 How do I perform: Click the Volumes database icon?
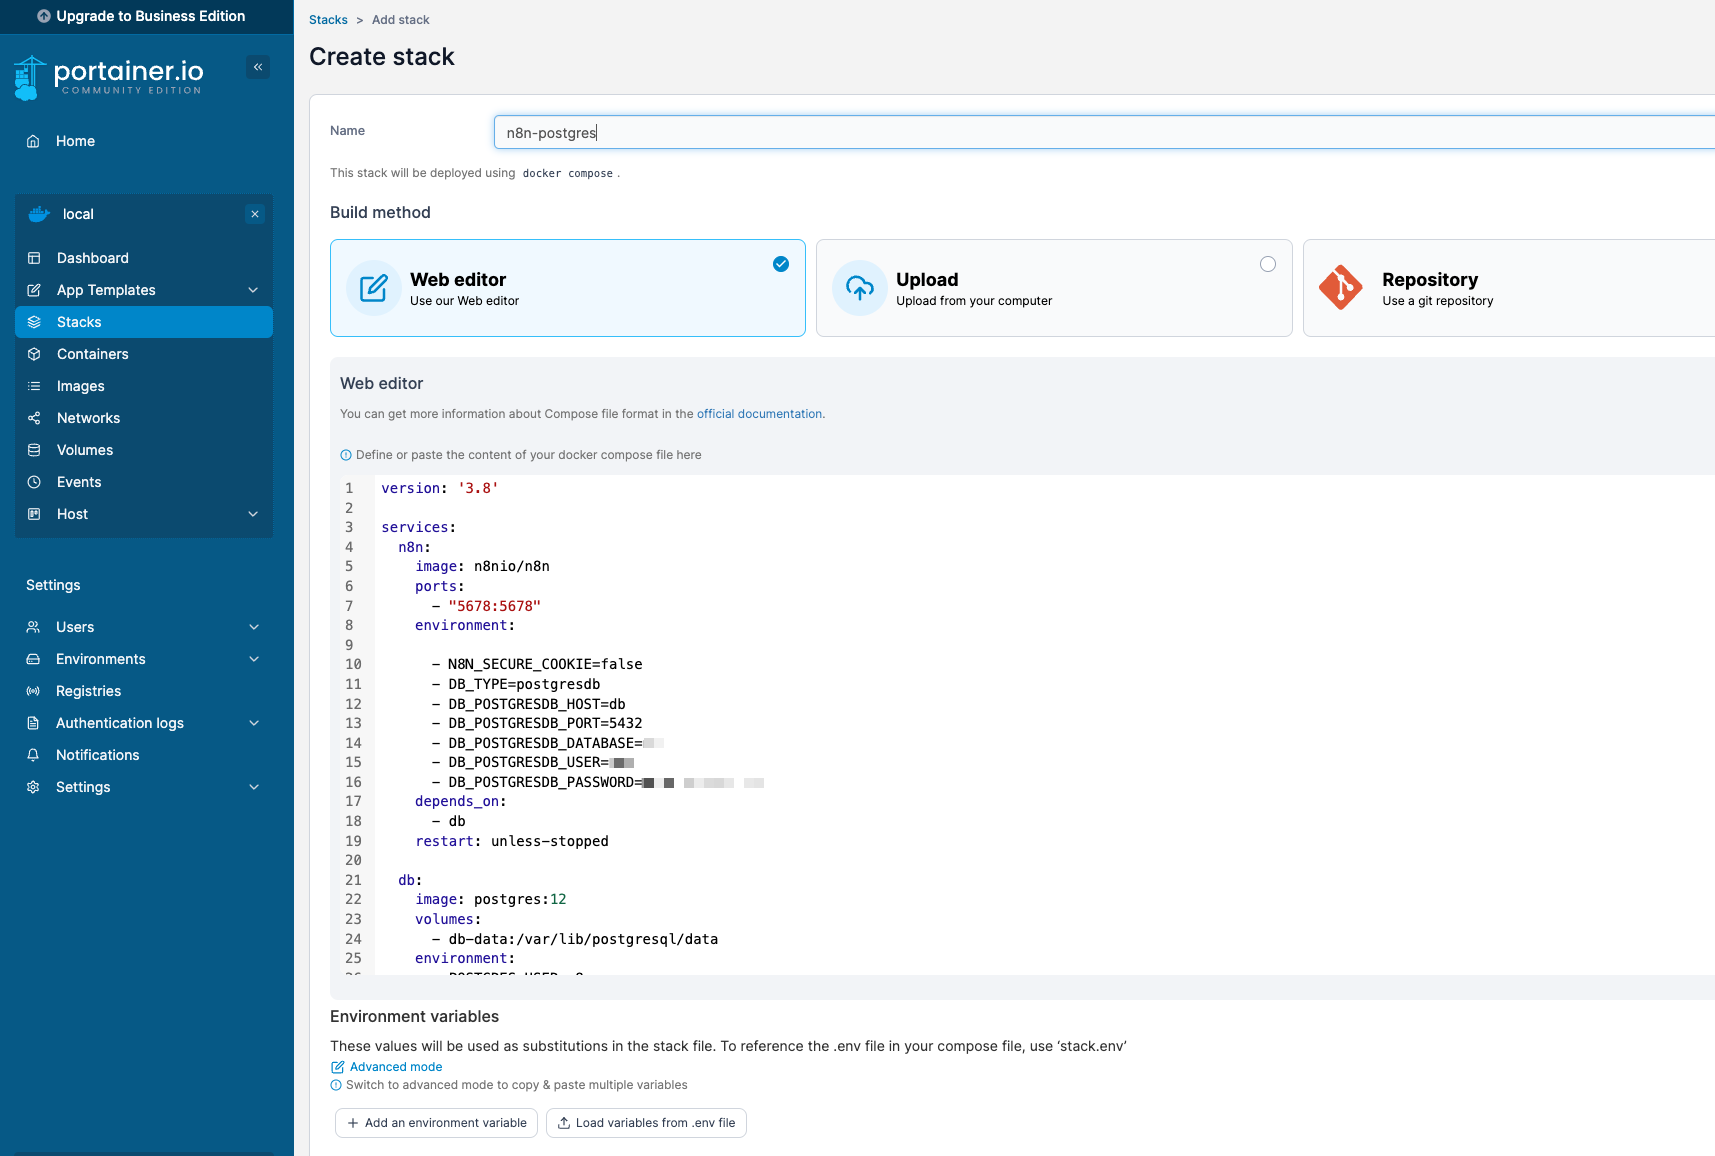34,450
